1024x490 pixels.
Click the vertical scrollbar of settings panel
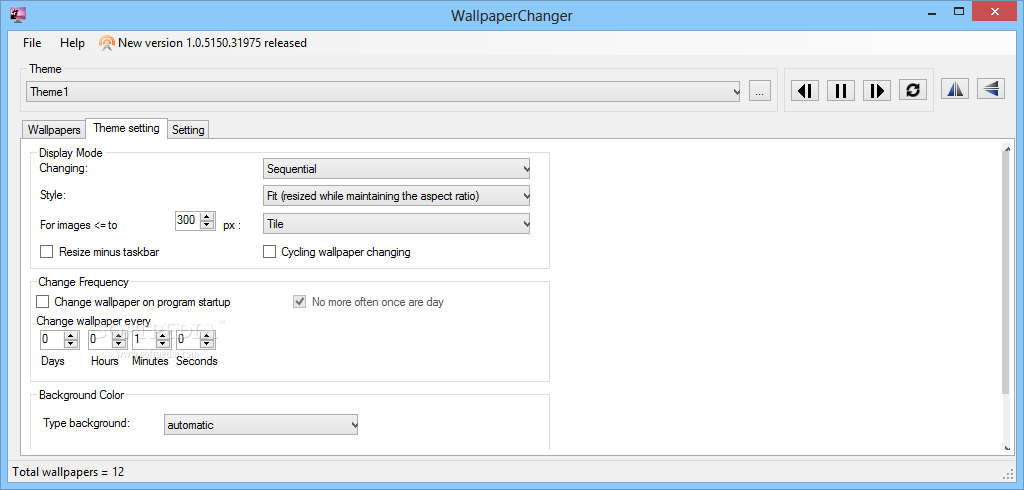1006,274
